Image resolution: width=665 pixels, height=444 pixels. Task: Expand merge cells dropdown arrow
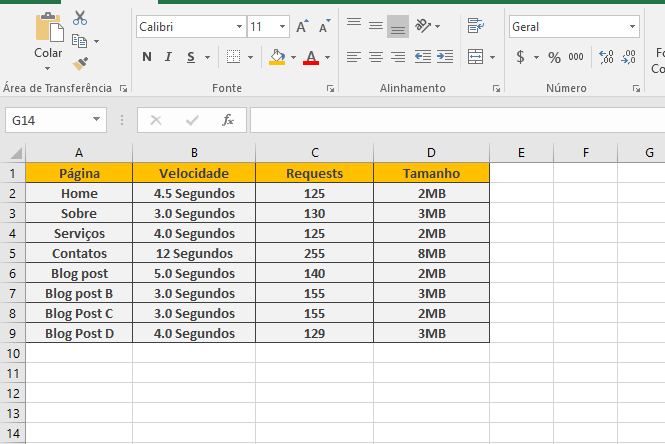(492, 57)
